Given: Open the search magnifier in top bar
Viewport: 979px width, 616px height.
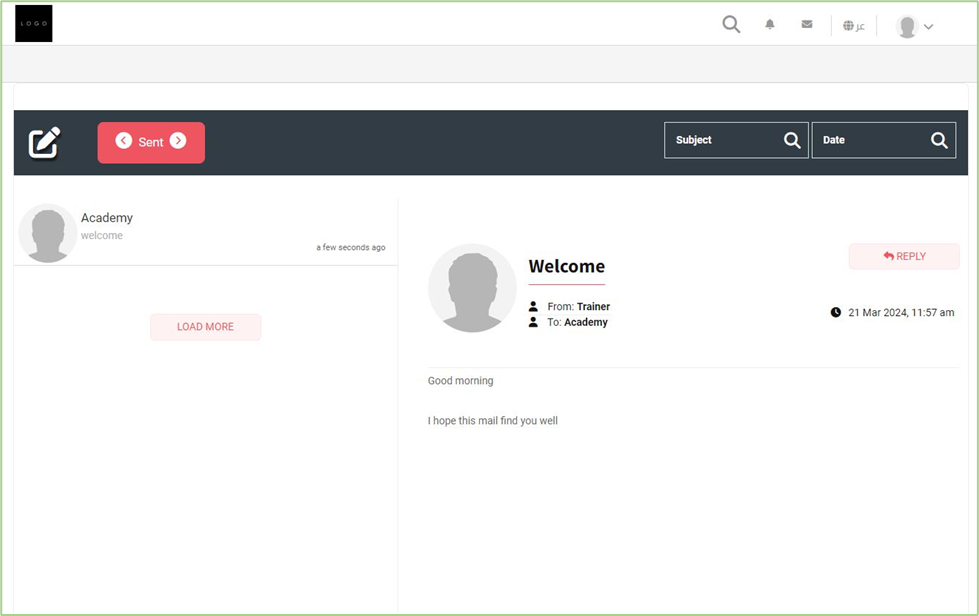Looking at the screenshot, I should [731, 25].
